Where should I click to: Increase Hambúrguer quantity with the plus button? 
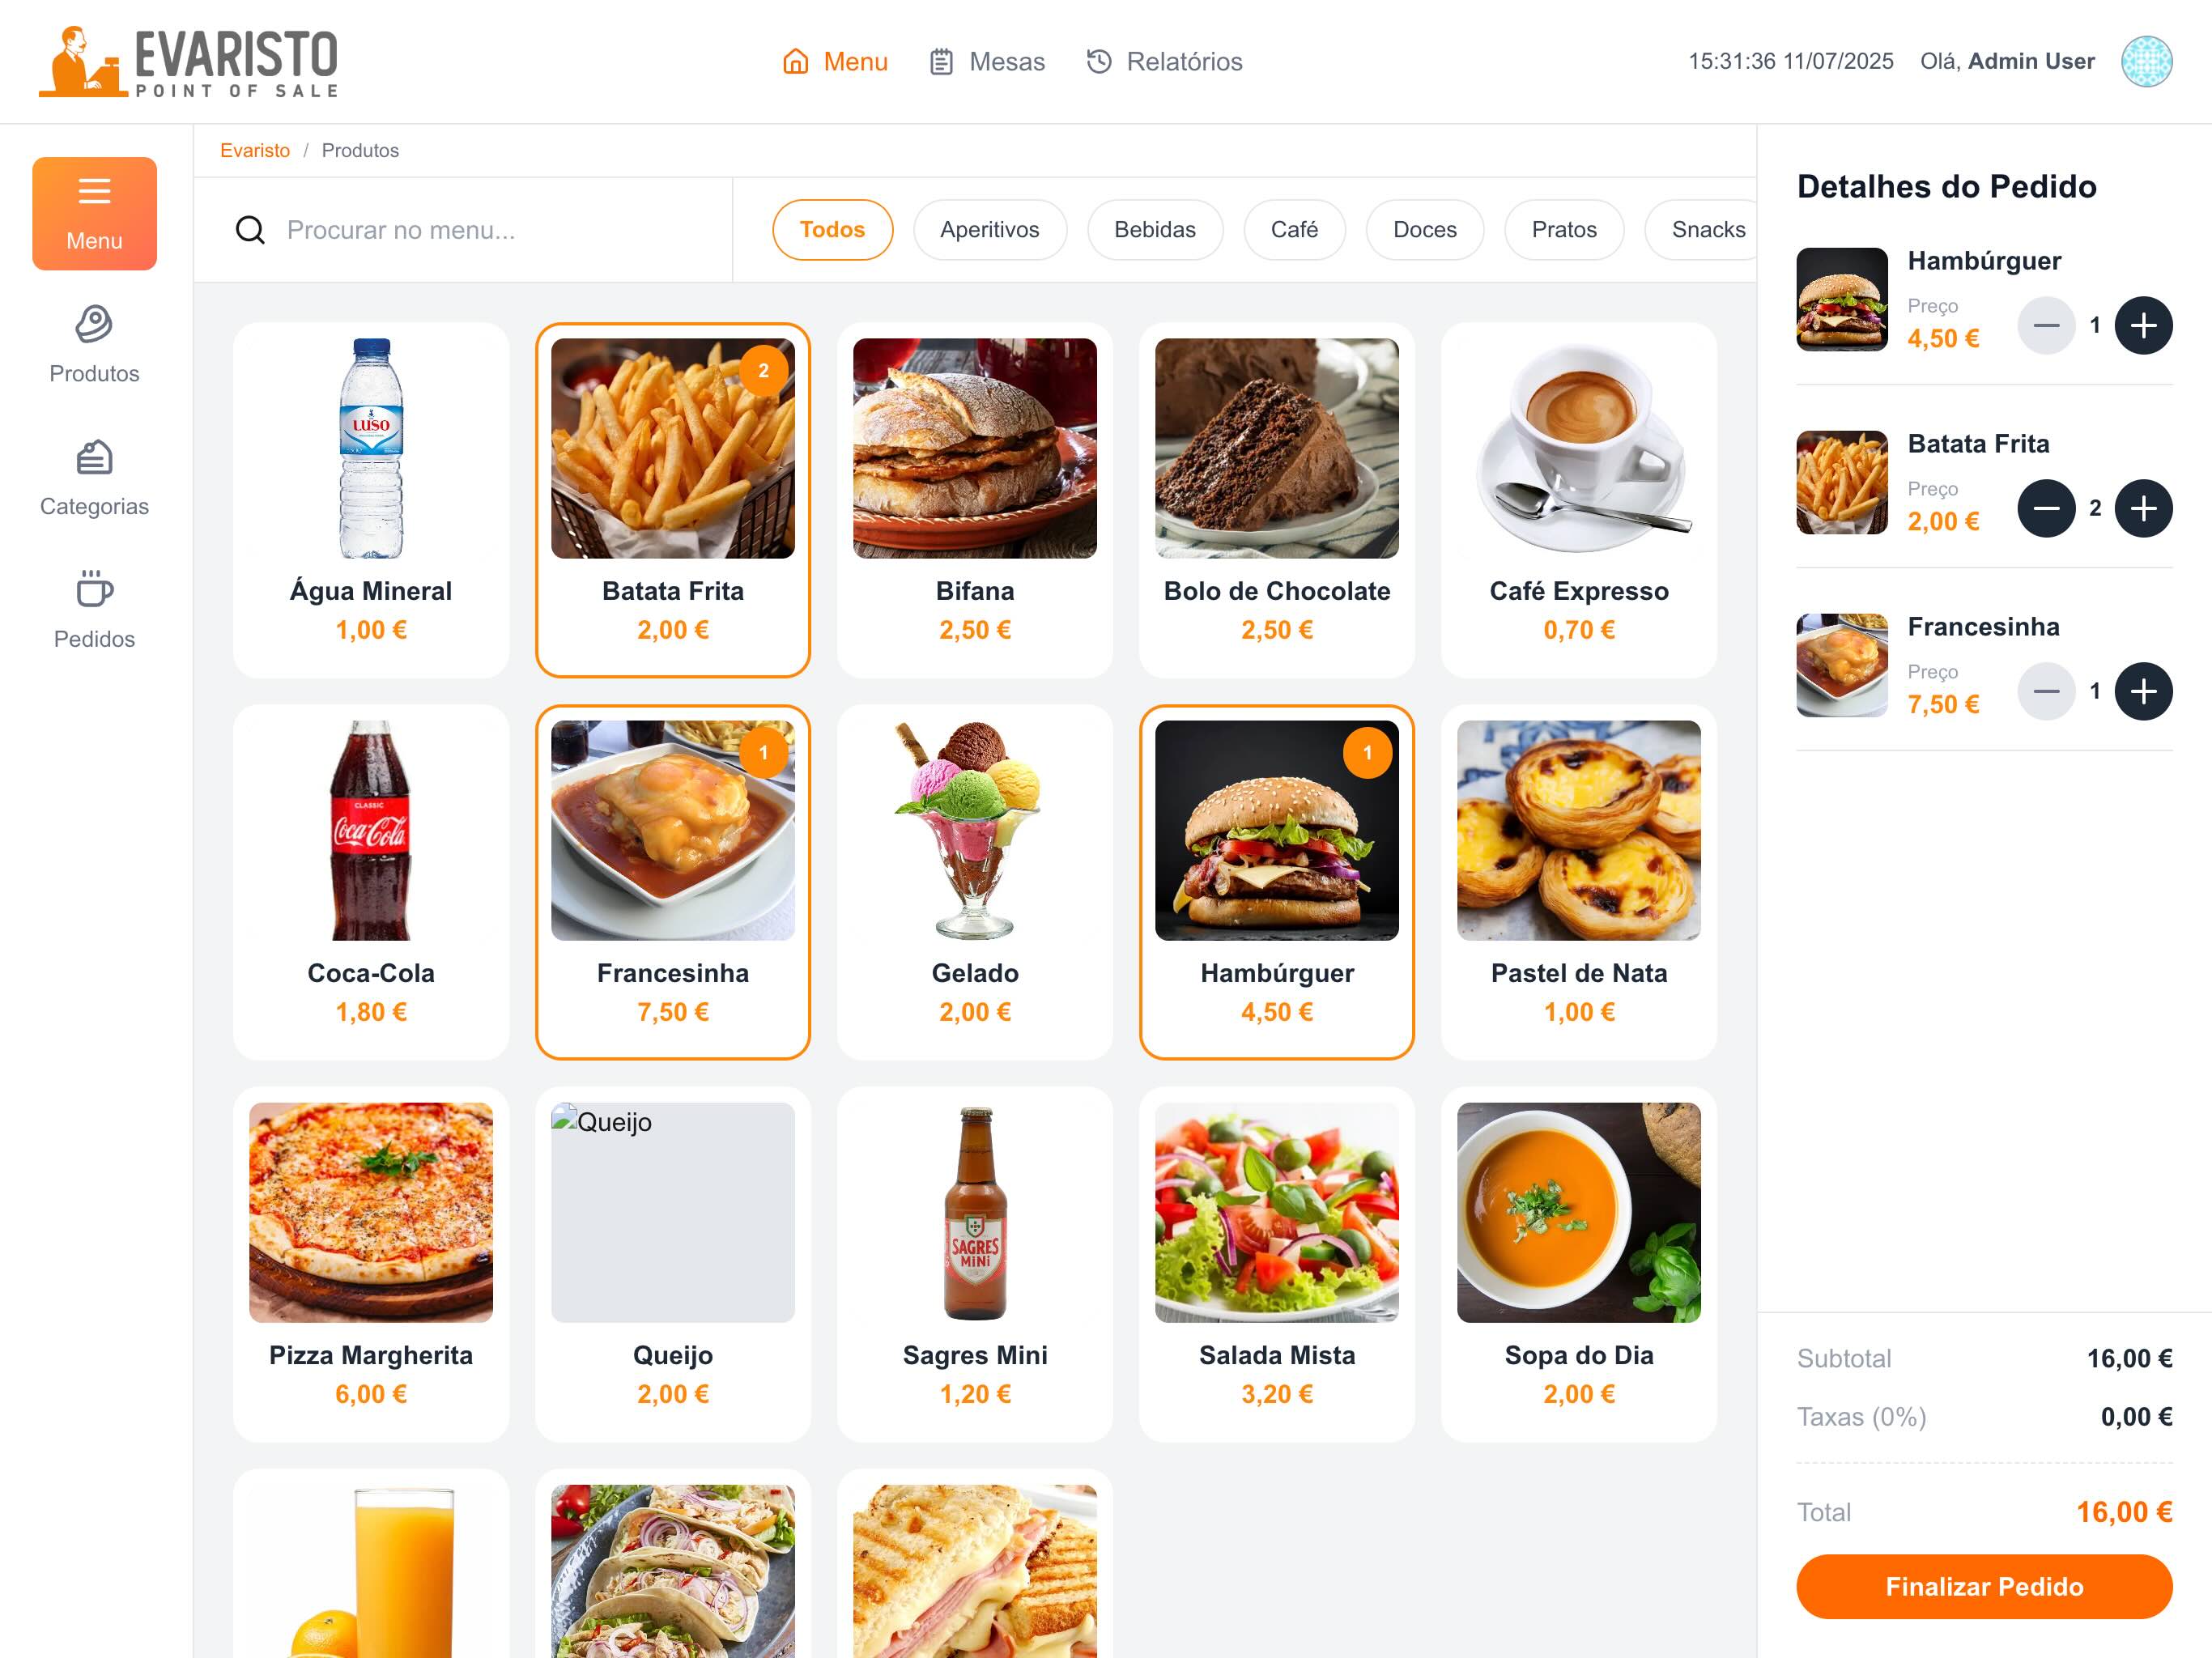click(x=2143, y=325)
